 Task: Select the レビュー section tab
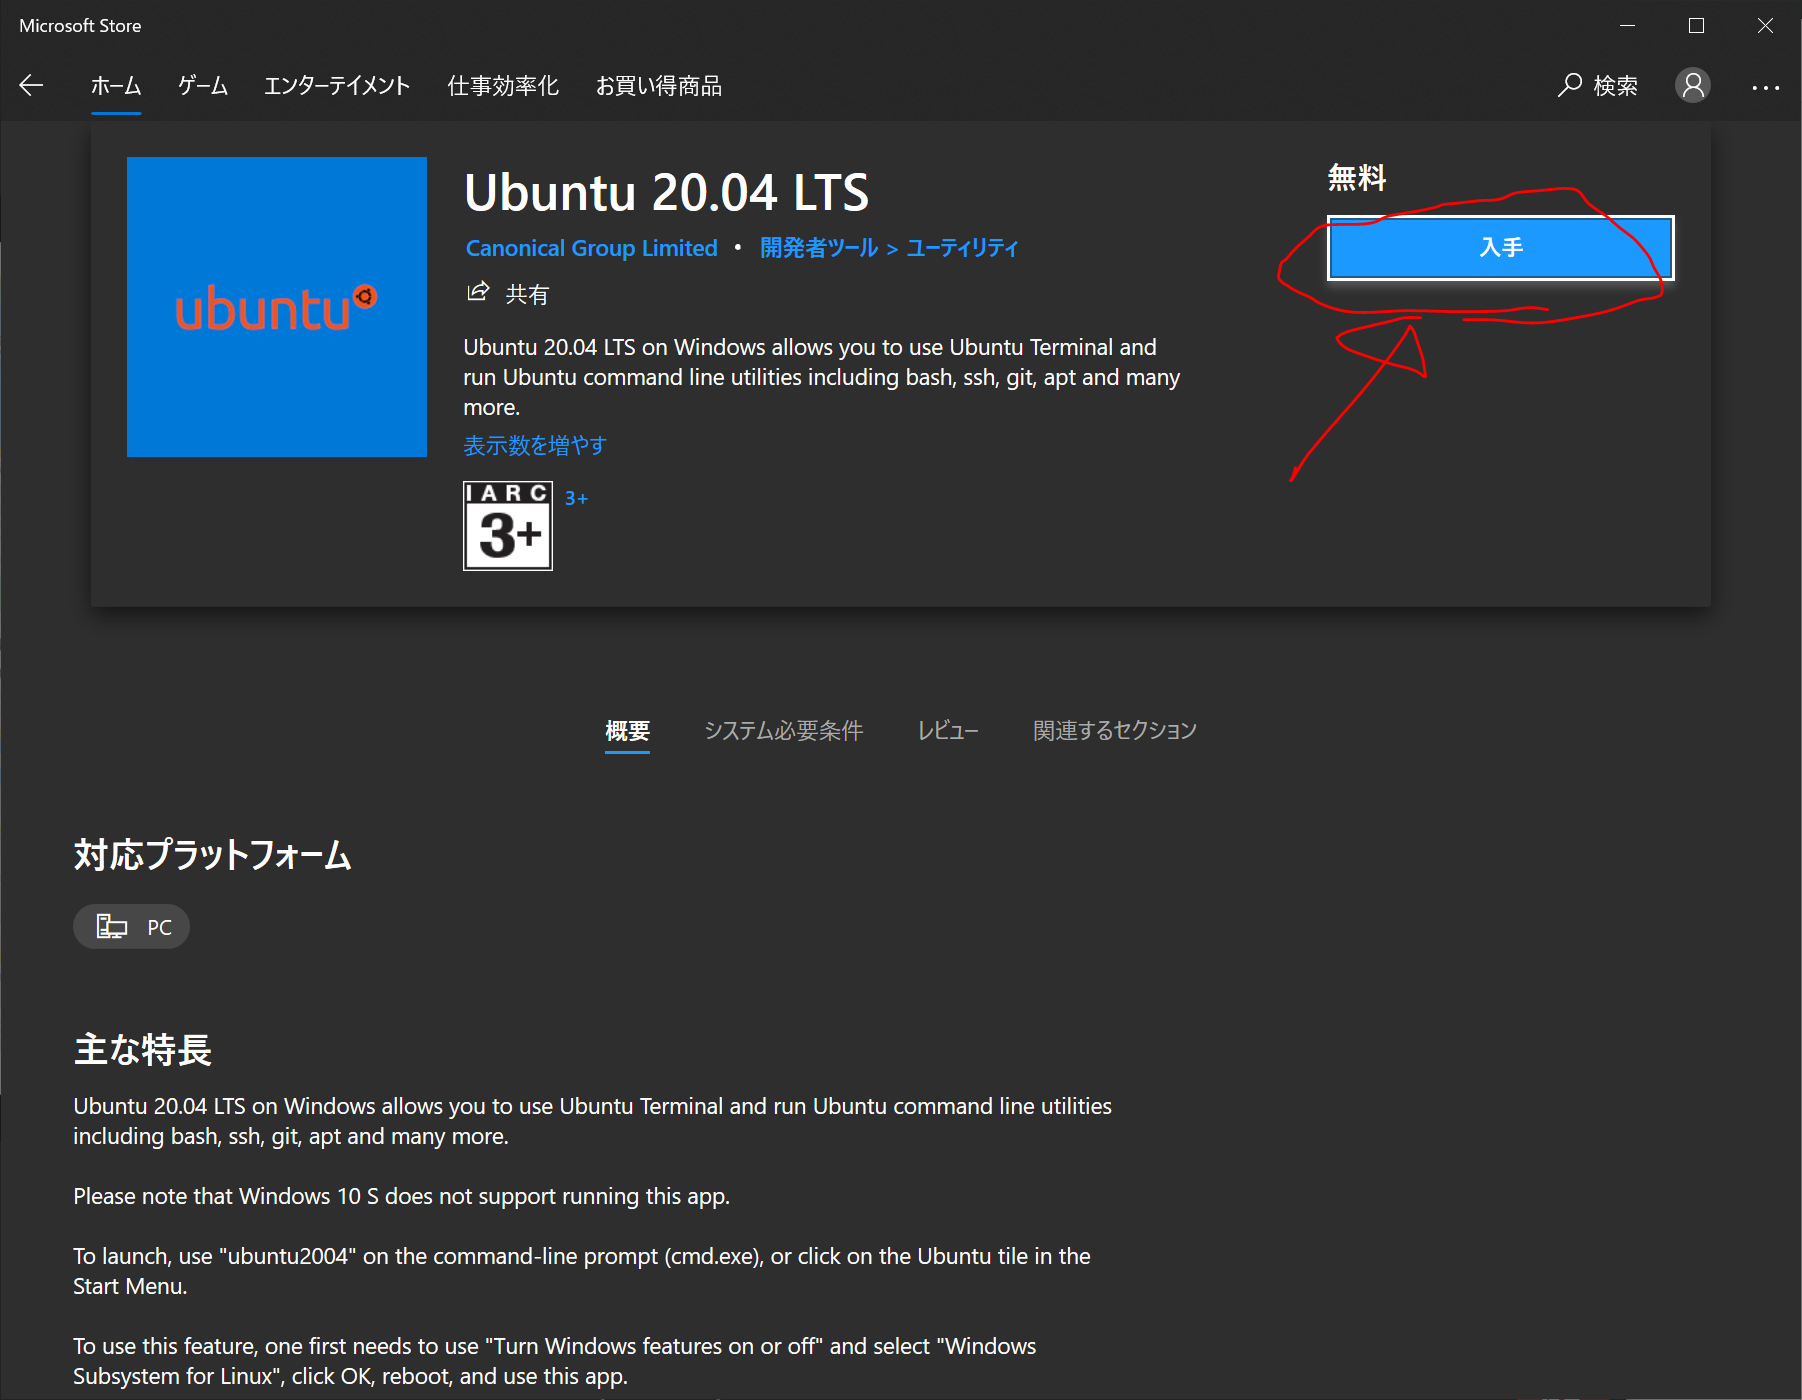coord(948,731)
